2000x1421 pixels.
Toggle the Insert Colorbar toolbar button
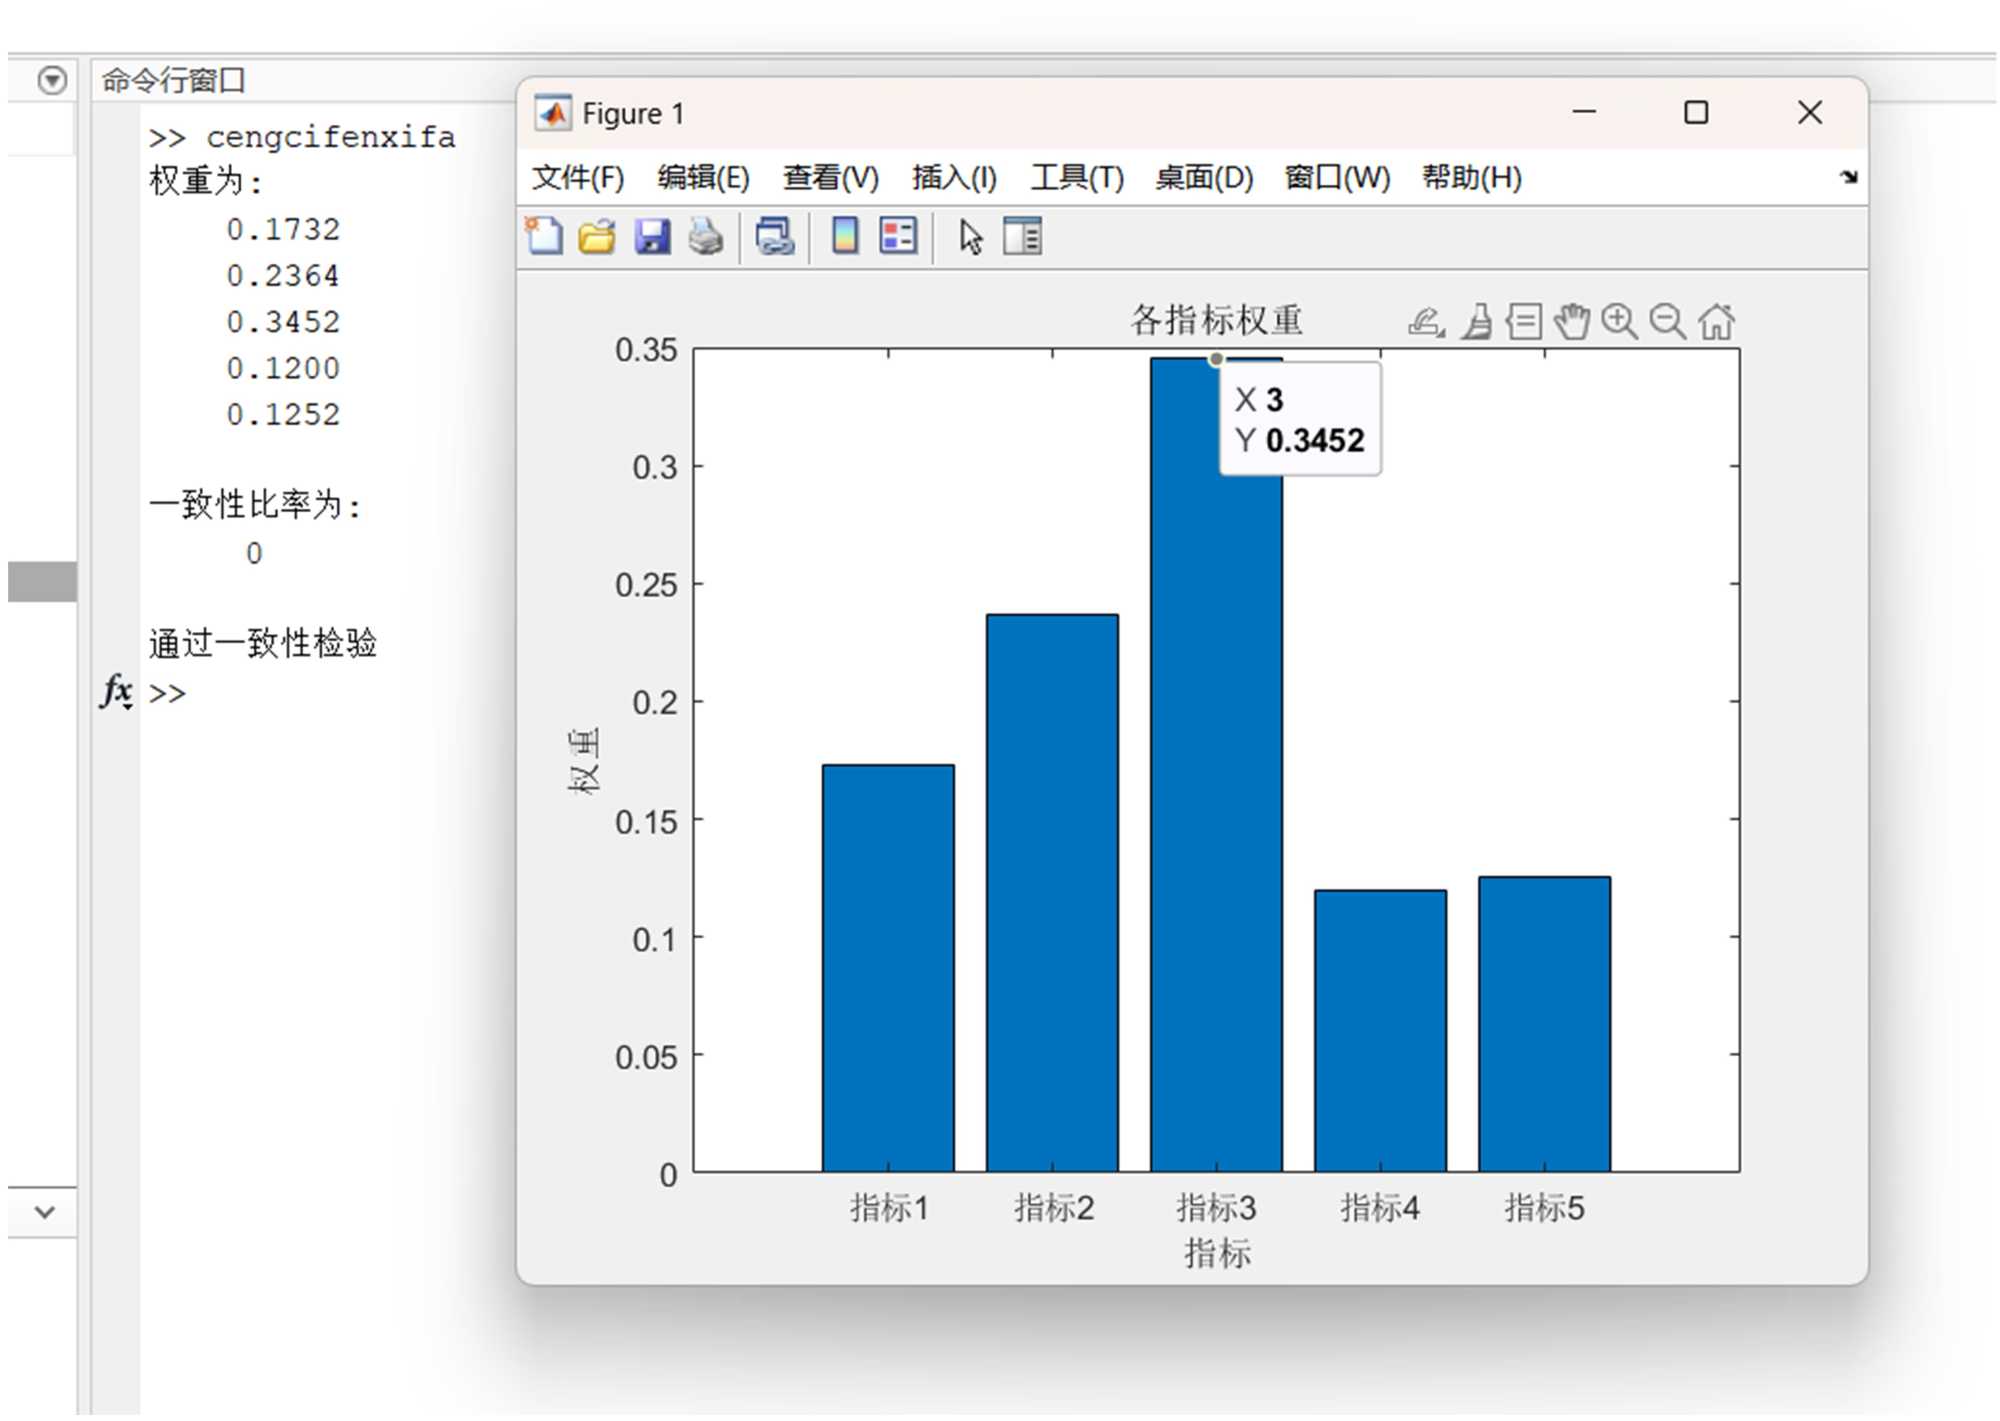point(845,237)
